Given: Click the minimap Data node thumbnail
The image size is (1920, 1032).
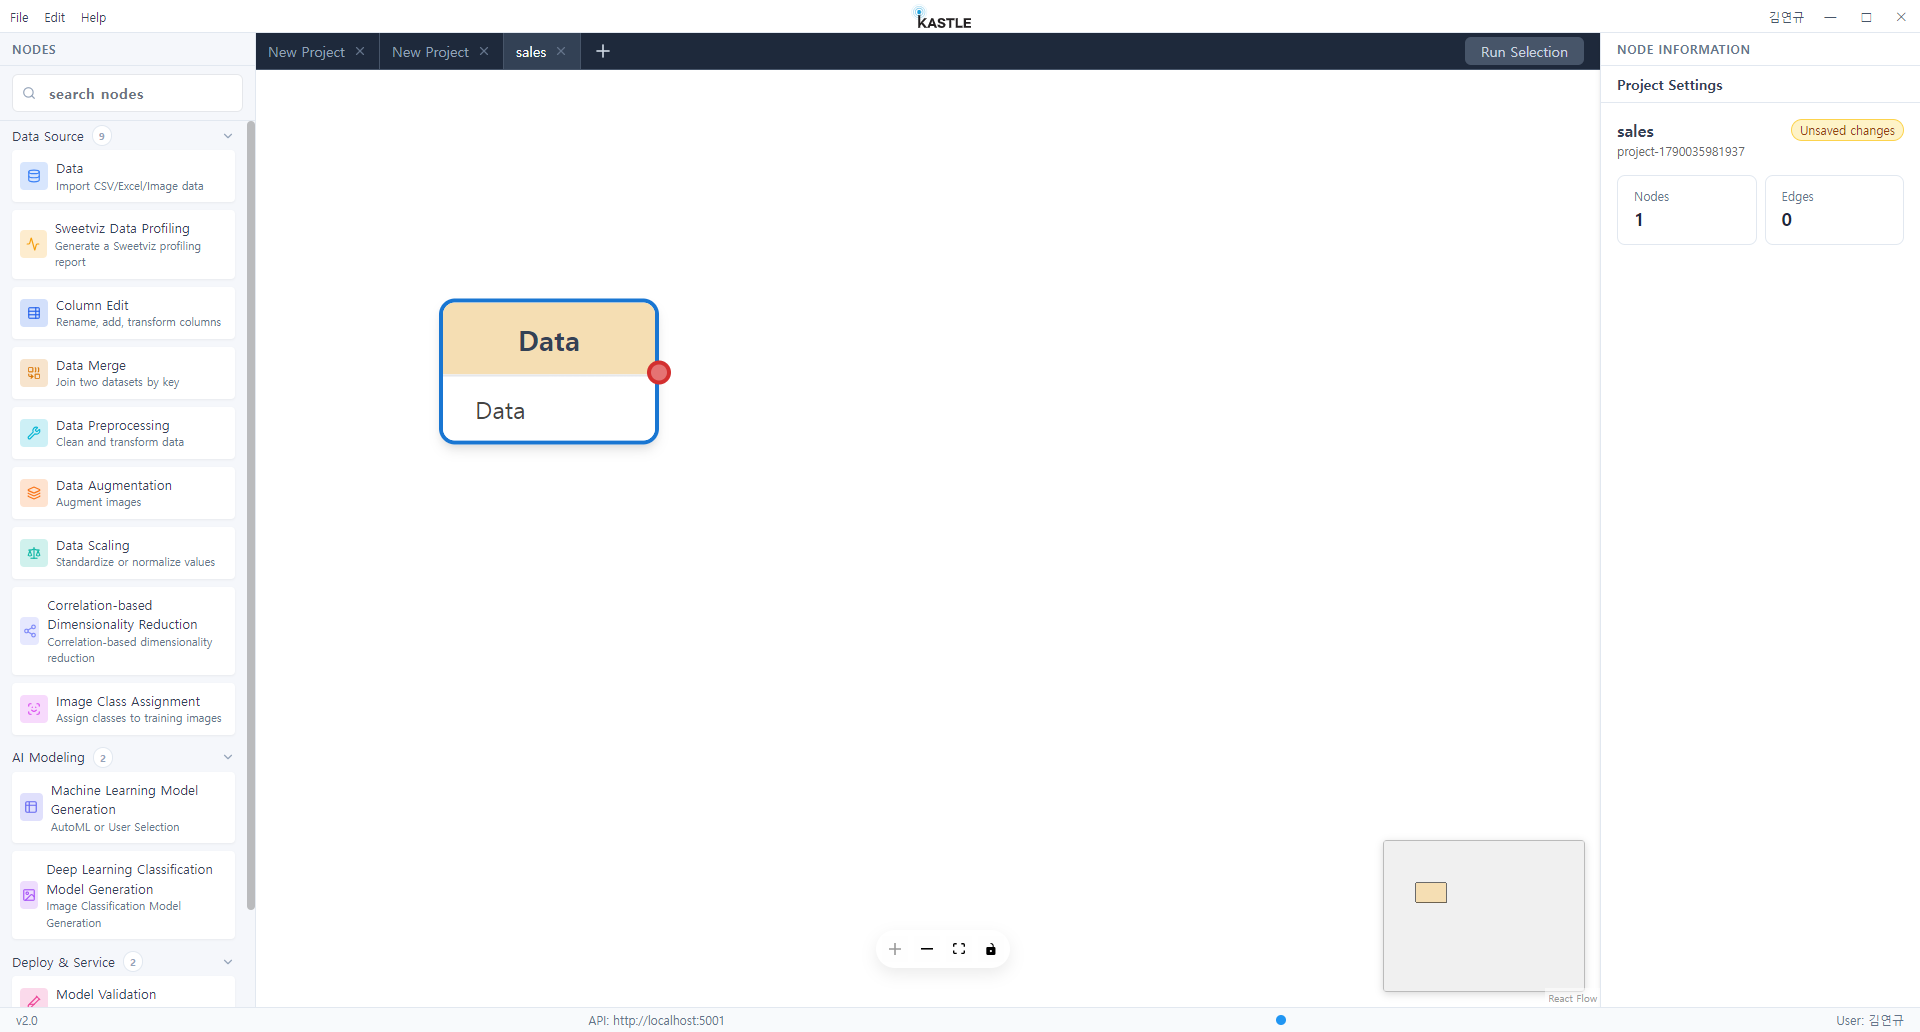Looking at the screenshot, I should click(1431, 892).
